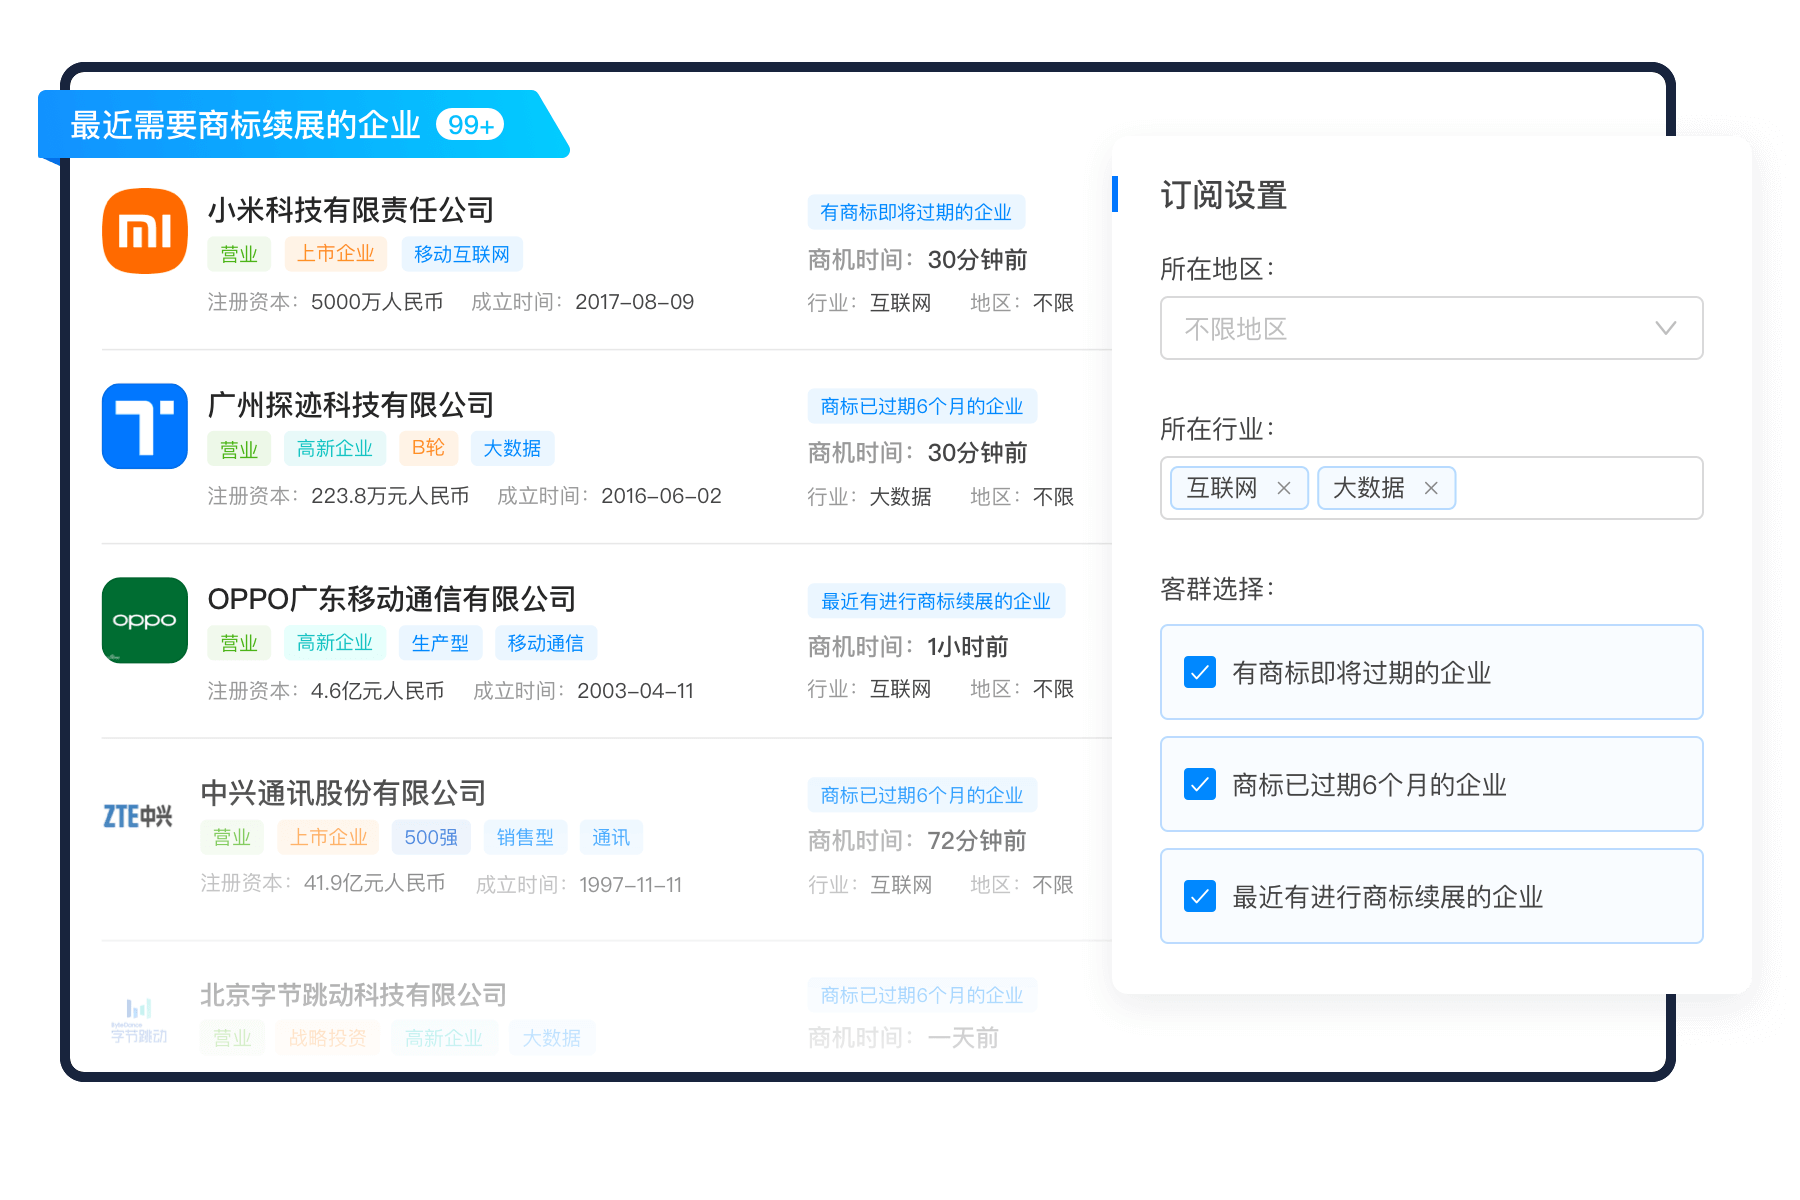1800x1200 pixels.
Task: Click 营业 tag under 小米科技
Action: [x=239, y=254]
